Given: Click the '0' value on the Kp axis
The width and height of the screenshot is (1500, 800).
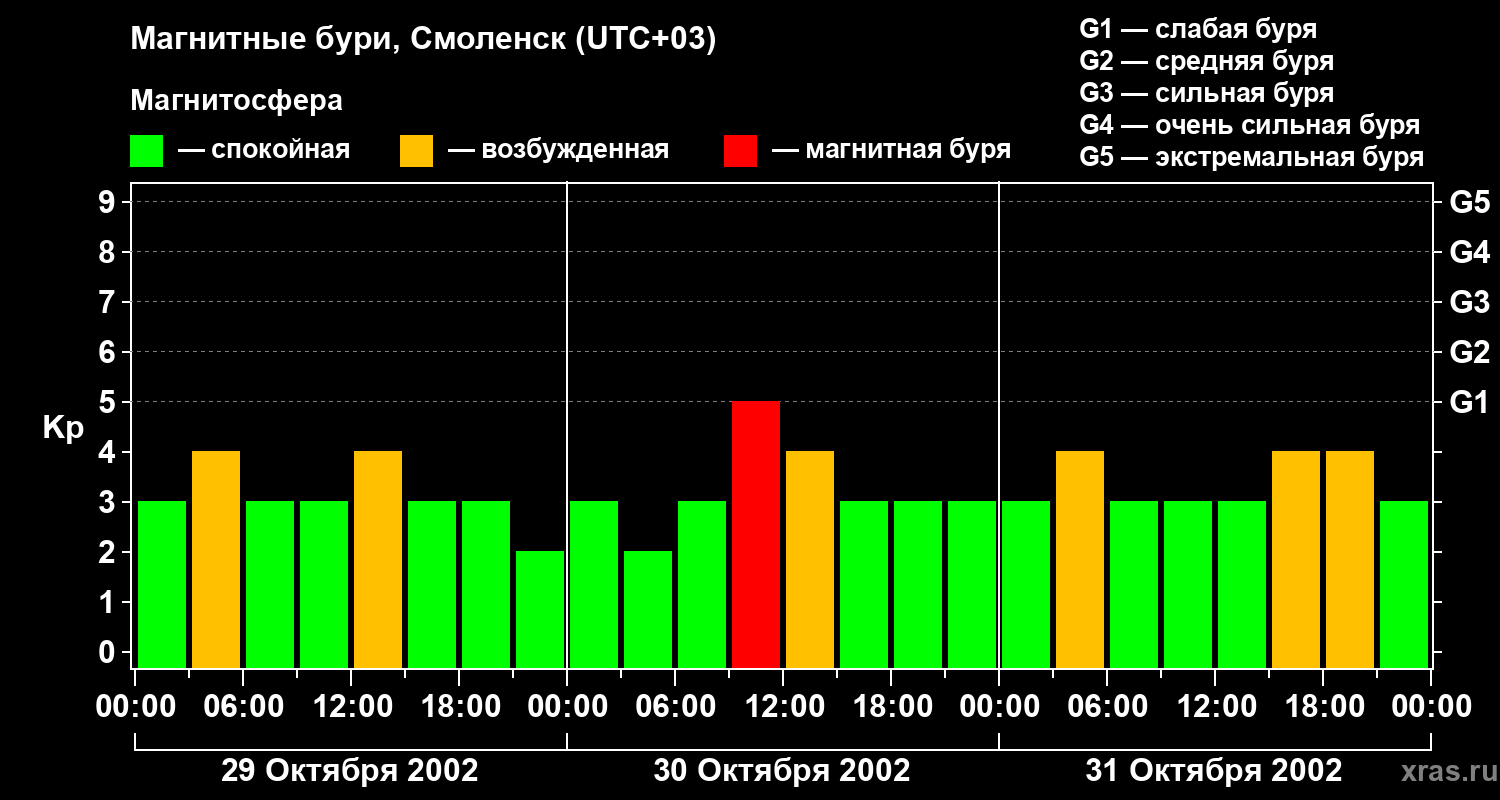Looking at the screenshot, I should click(x=109, y=652).
